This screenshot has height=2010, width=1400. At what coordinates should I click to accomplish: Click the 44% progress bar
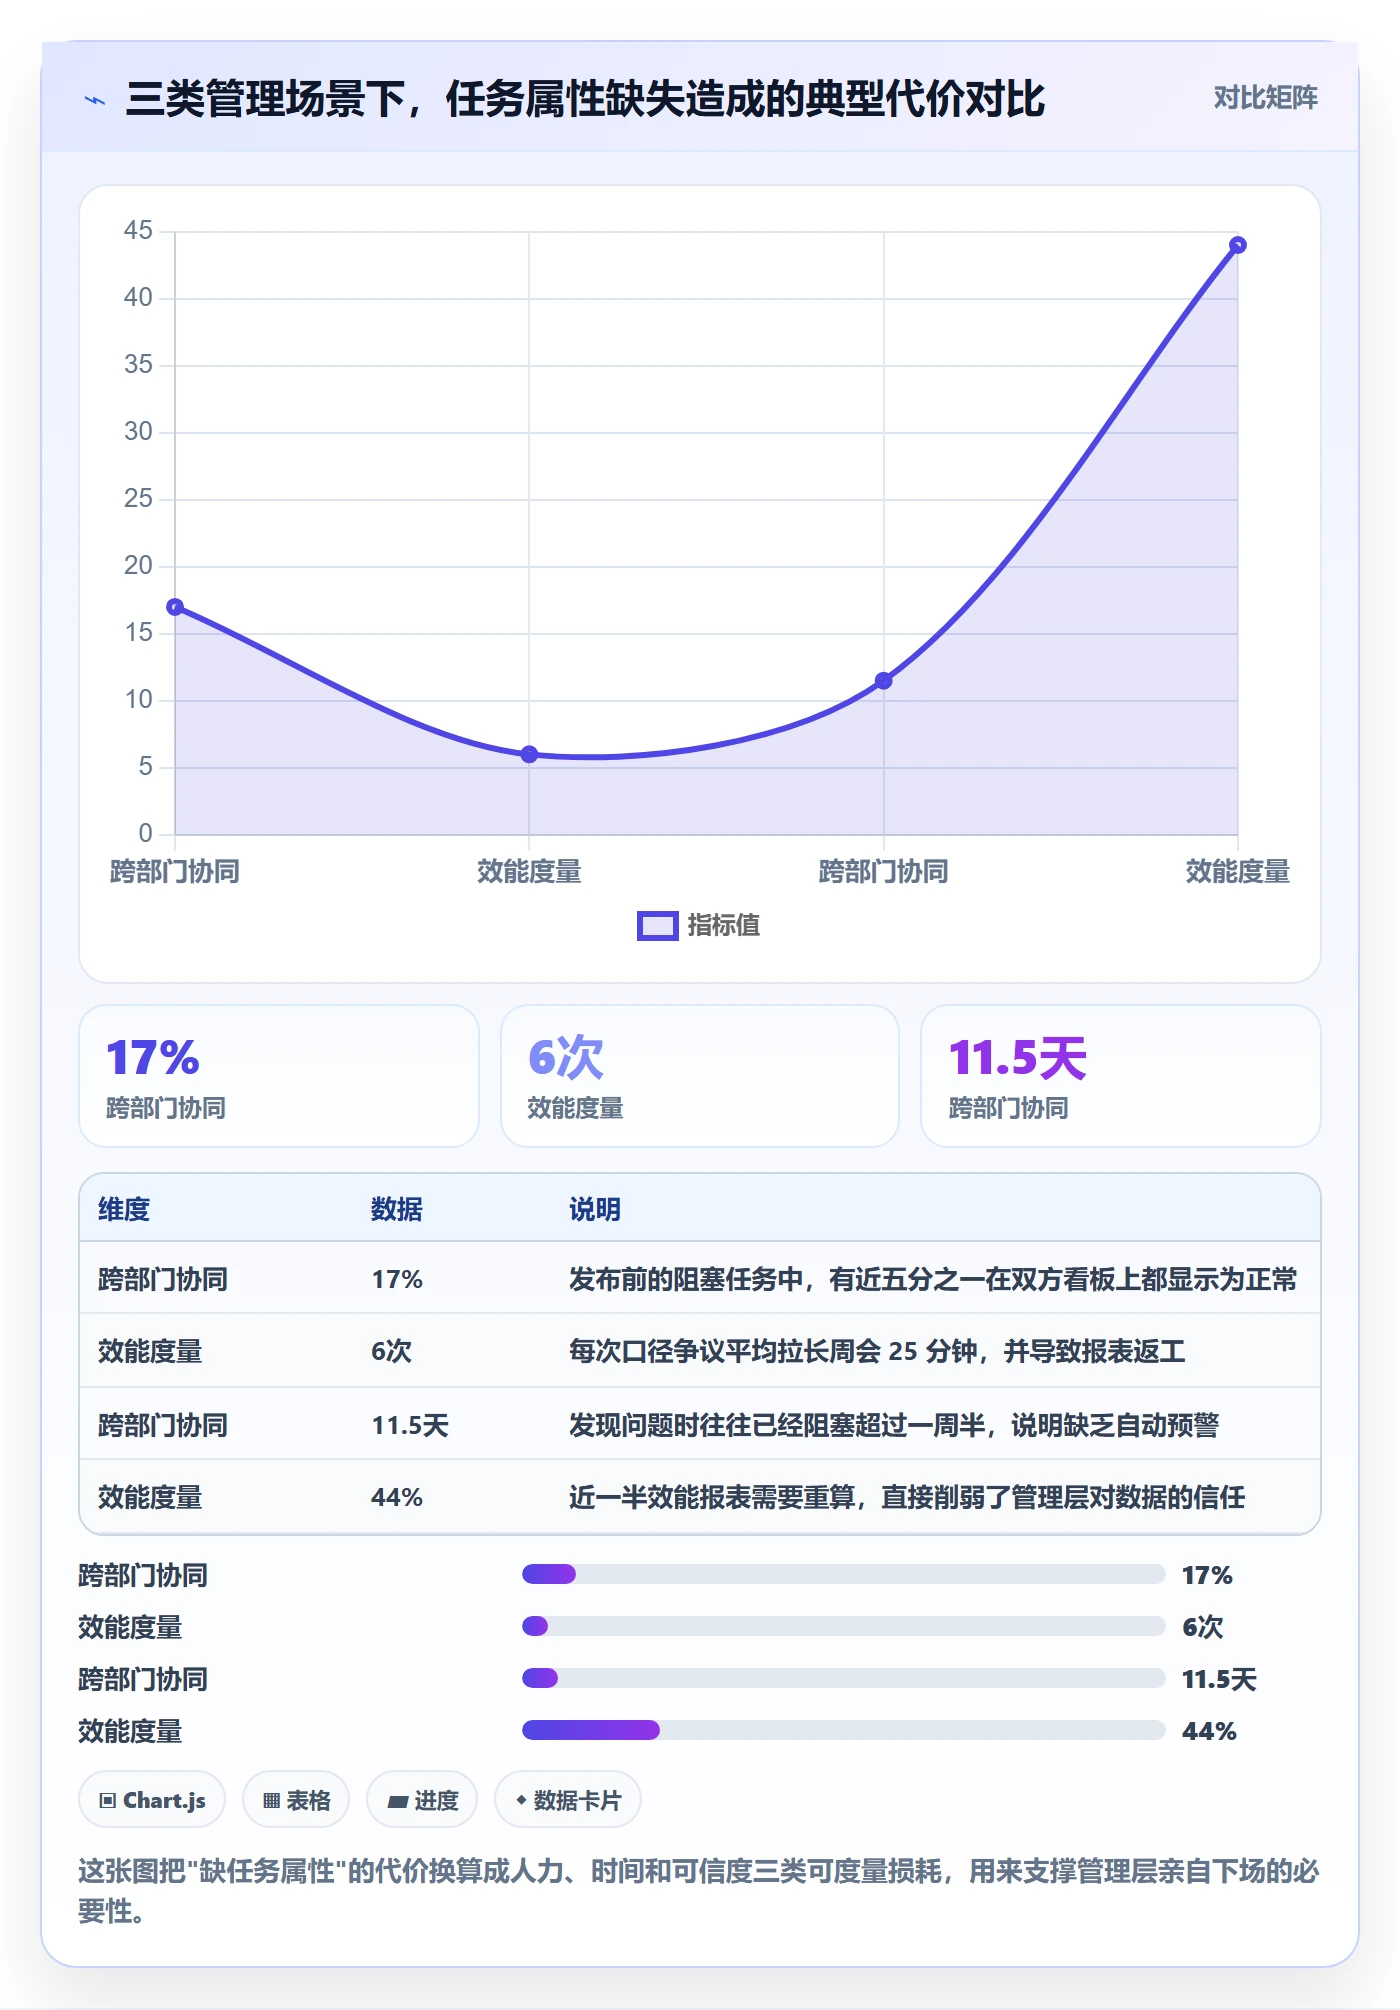(x=844, y=1730)
